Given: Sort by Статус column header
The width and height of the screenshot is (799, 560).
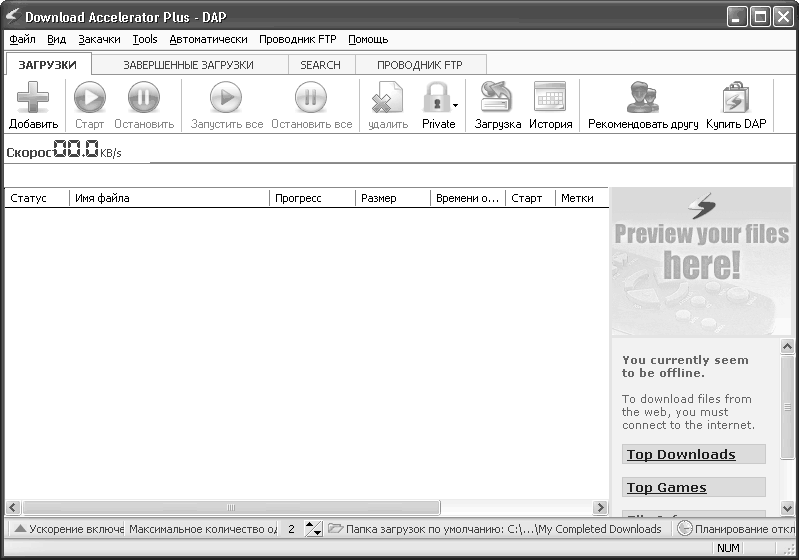Looking at the screenshot, I should point(37,198).
